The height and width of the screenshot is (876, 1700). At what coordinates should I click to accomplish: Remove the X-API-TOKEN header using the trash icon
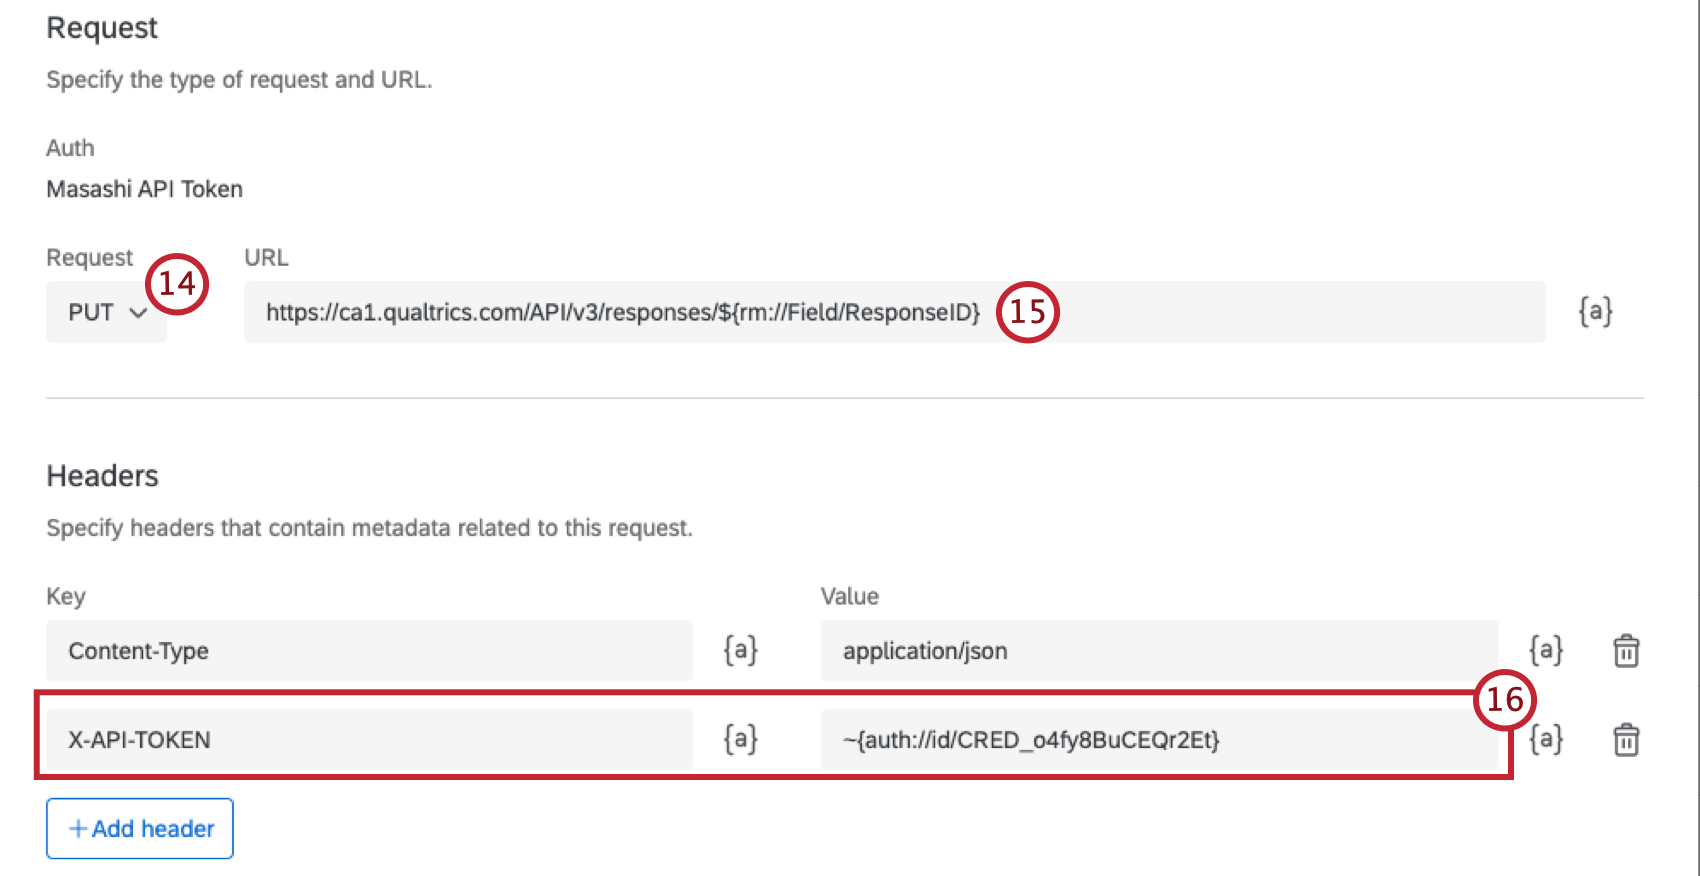pos(1626,740)
